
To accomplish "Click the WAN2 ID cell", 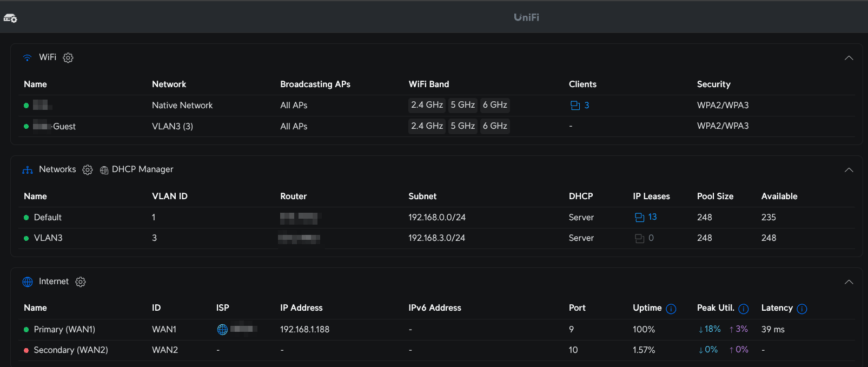I will (165, 350).
